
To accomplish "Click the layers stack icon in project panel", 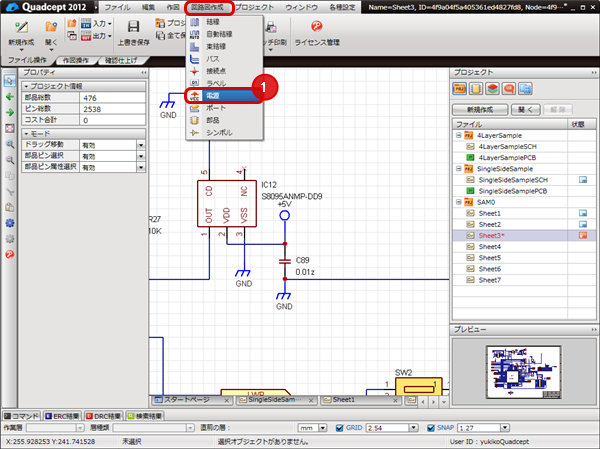I will tap(492, 89).
